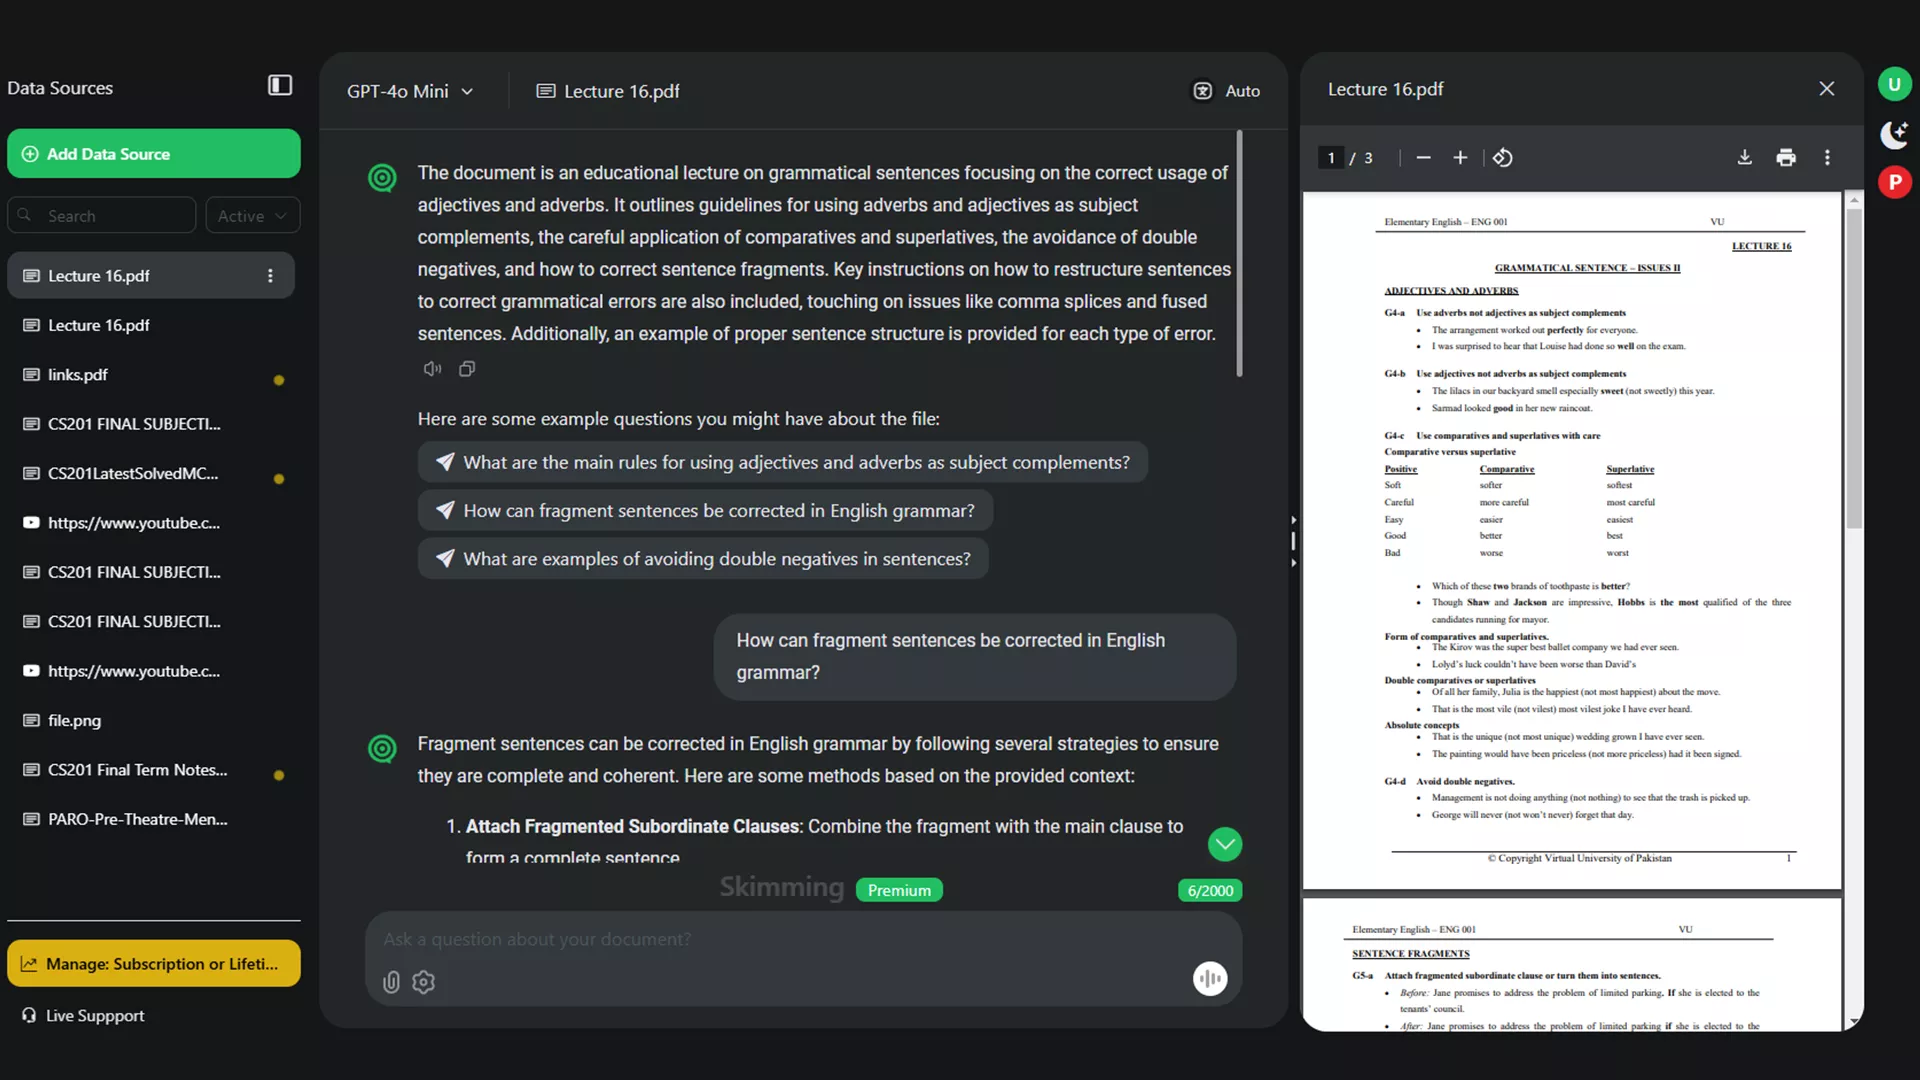Download the Lecture 16 PDF
Image resolution: width=1920 pixels, height=1080 pixels.
pyautogui.click(x=1744, y=158)
